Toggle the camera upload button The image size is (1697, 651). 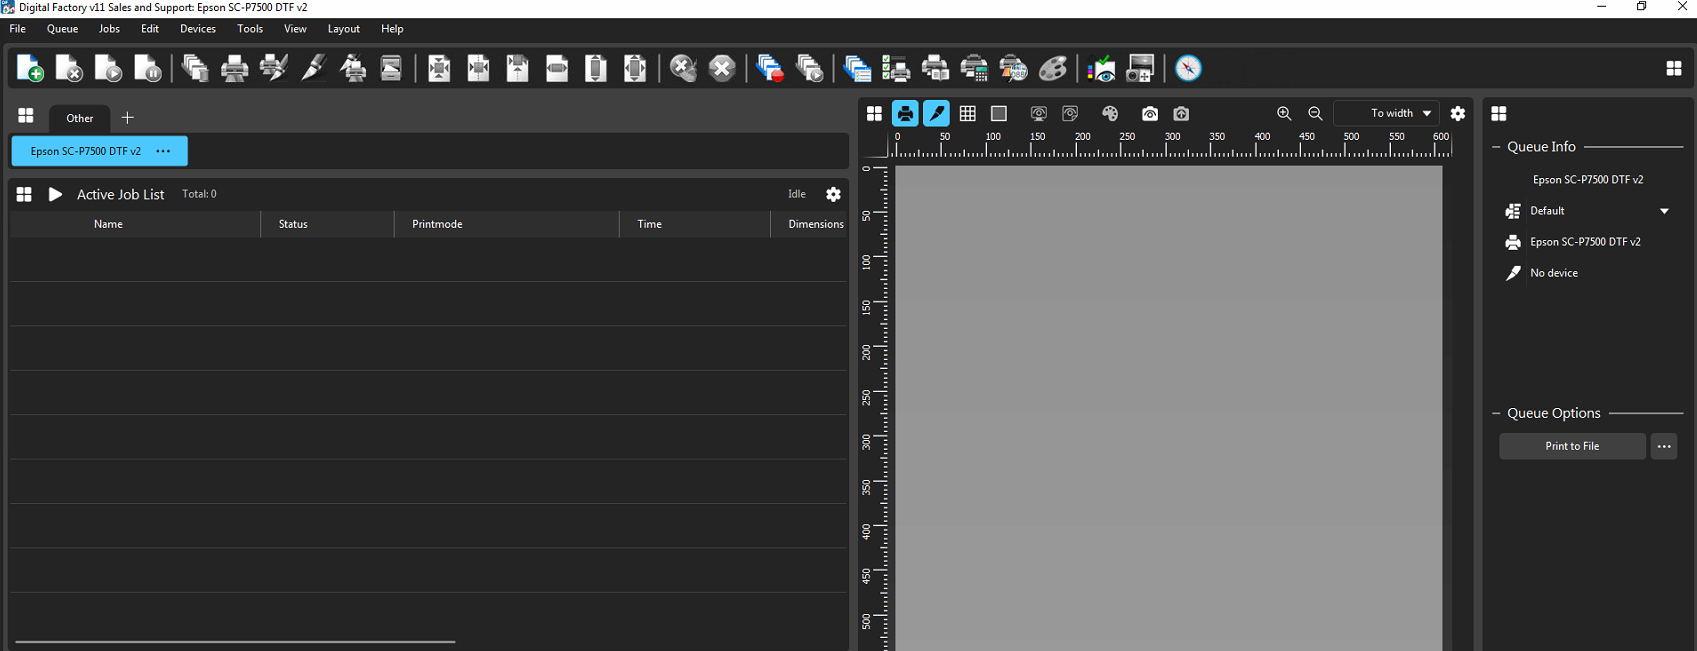1181,114
